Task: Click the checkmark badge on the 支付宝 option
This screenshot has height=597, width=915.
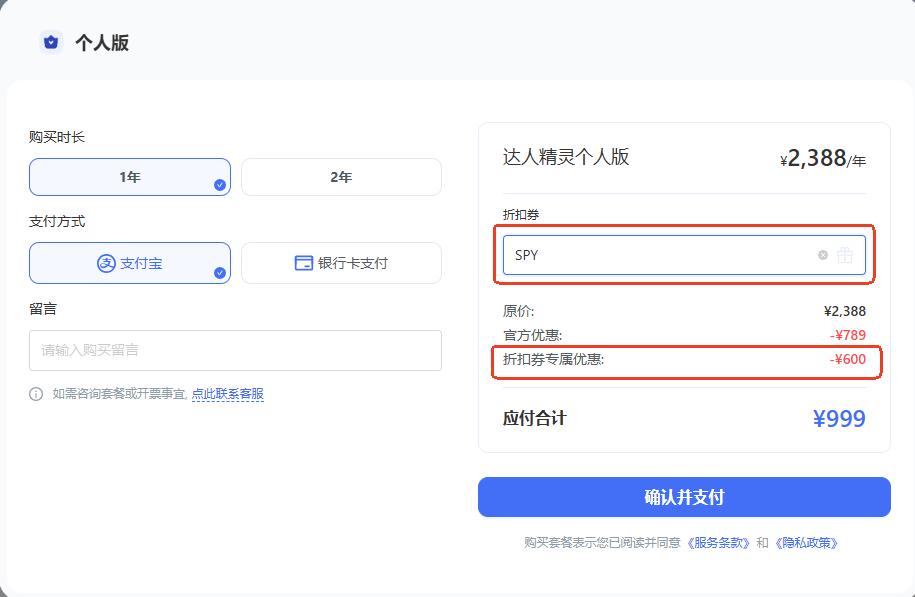Action: [x=220, y=272]
